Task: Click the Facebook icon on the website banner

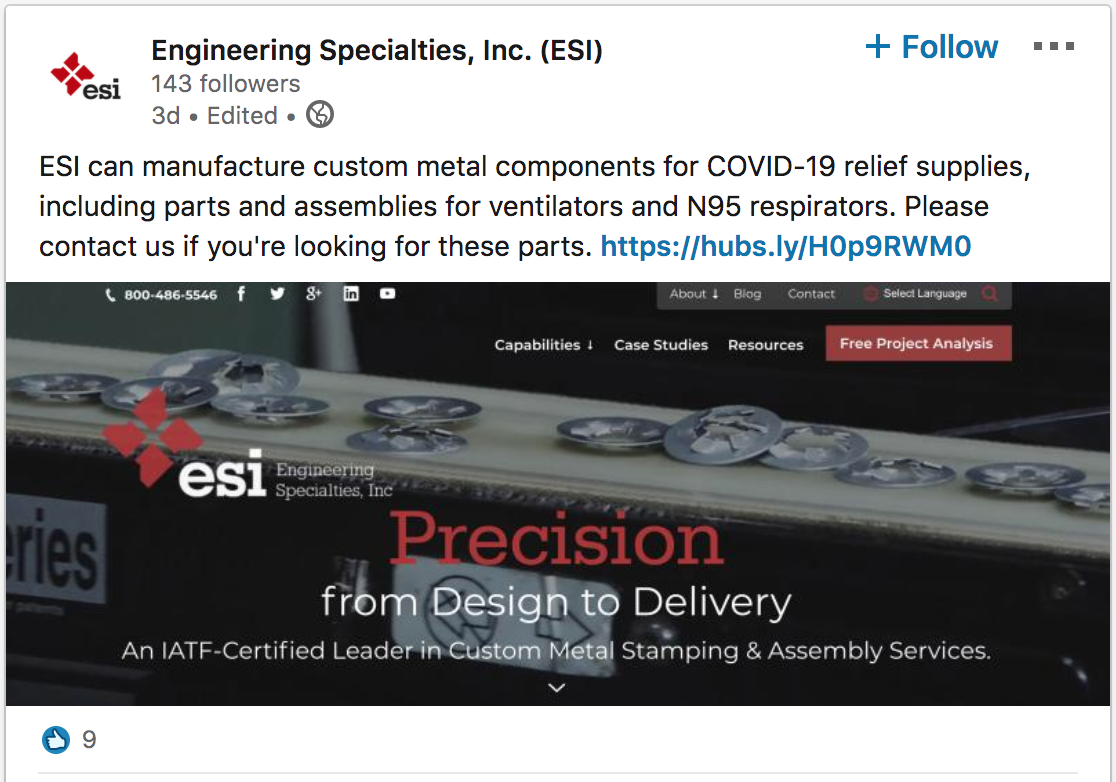Action: click(x=241, y=293)
